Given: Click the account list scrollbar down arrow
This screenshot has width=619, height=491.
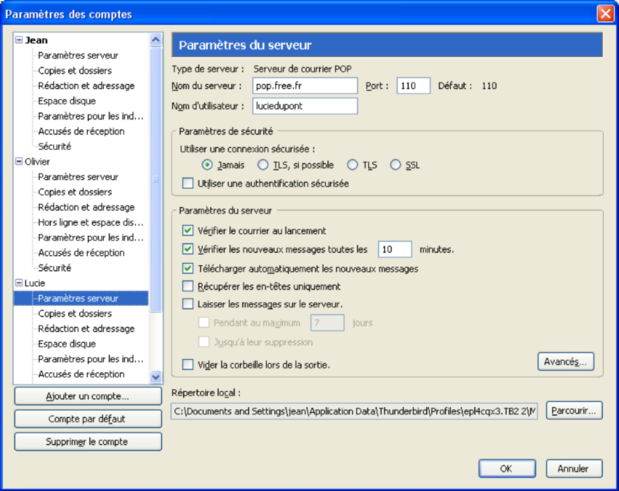Looking at the screenshot, I should coord(155,376).
